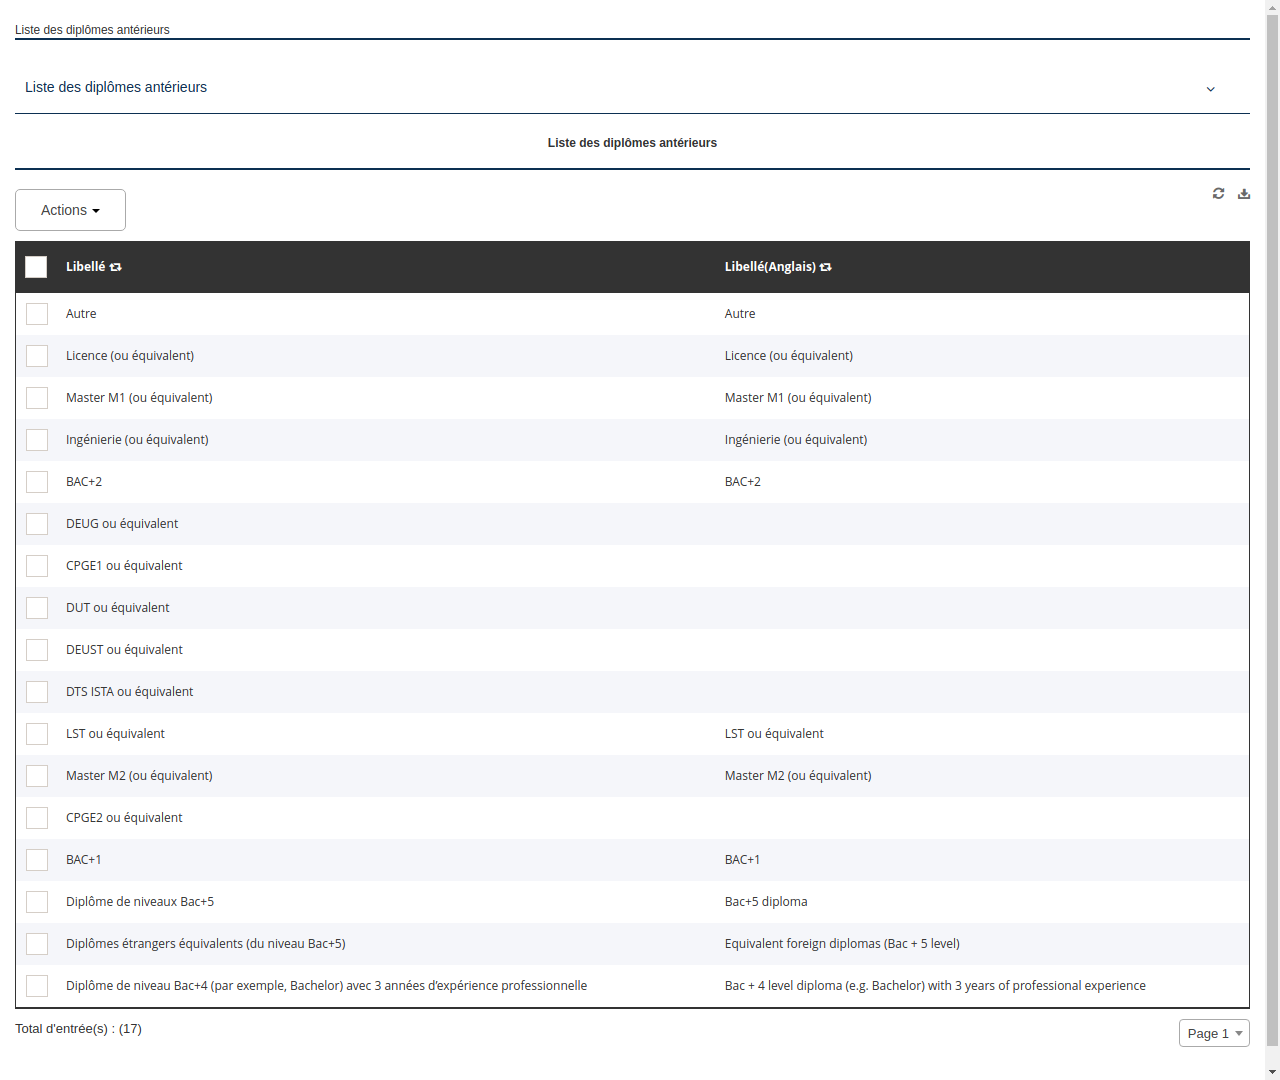
Task: Download the diplomas list
Action: [x=1244, y=193]
